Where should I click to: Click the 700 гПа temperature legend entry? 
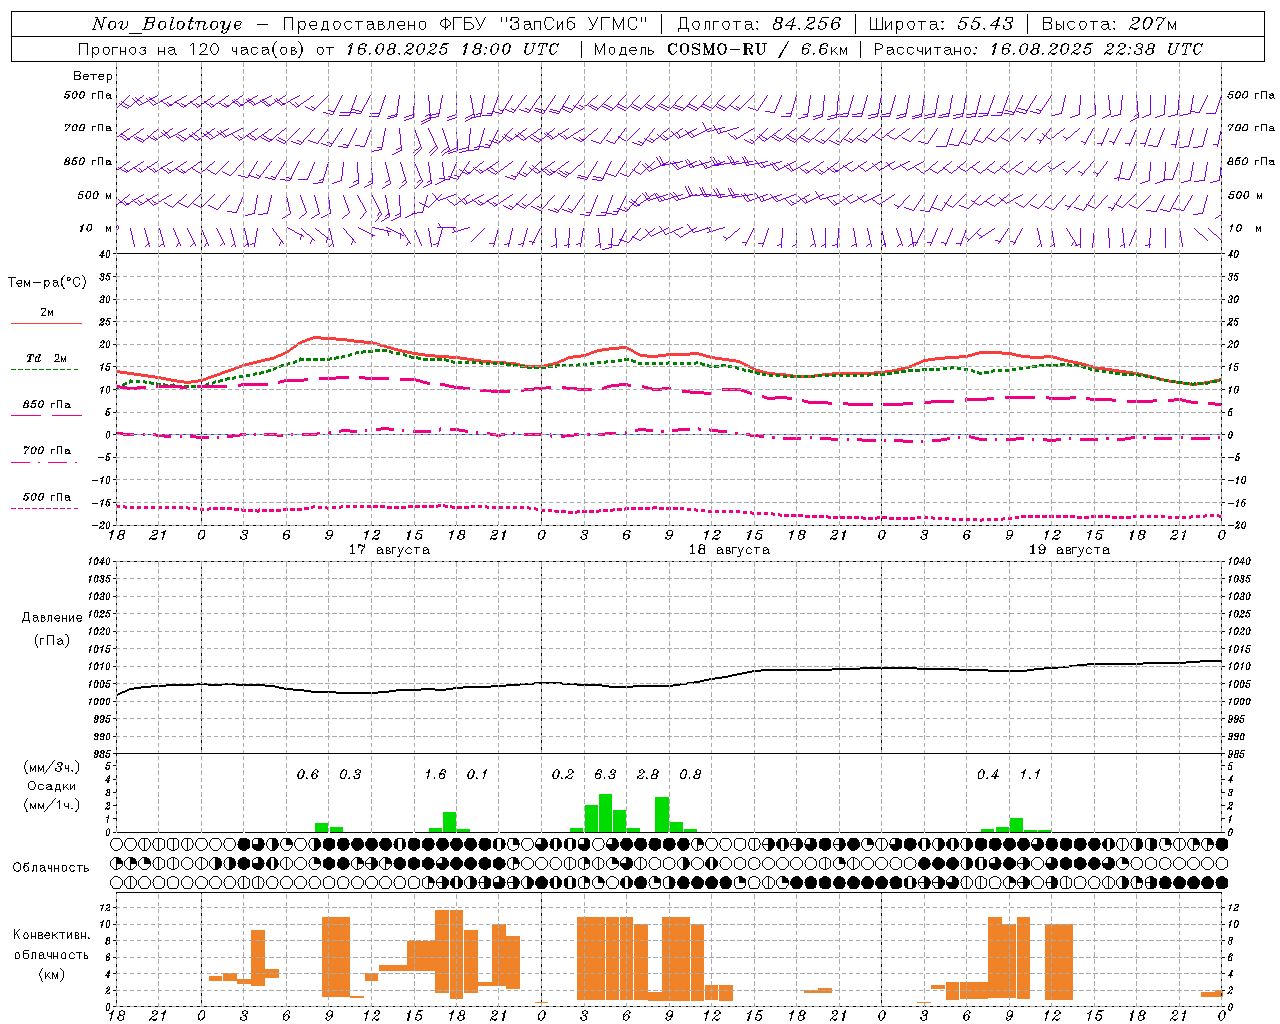point(46,451)
